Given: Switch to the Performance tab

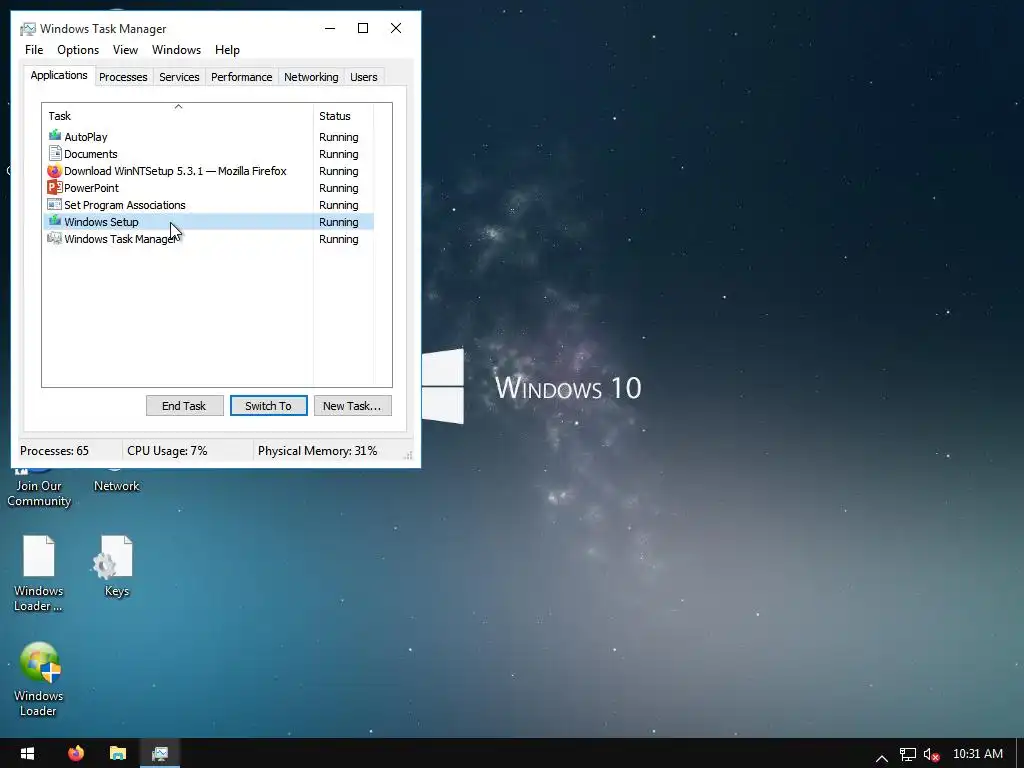Looking at the screenshot, I should click(x=241, y=77).
